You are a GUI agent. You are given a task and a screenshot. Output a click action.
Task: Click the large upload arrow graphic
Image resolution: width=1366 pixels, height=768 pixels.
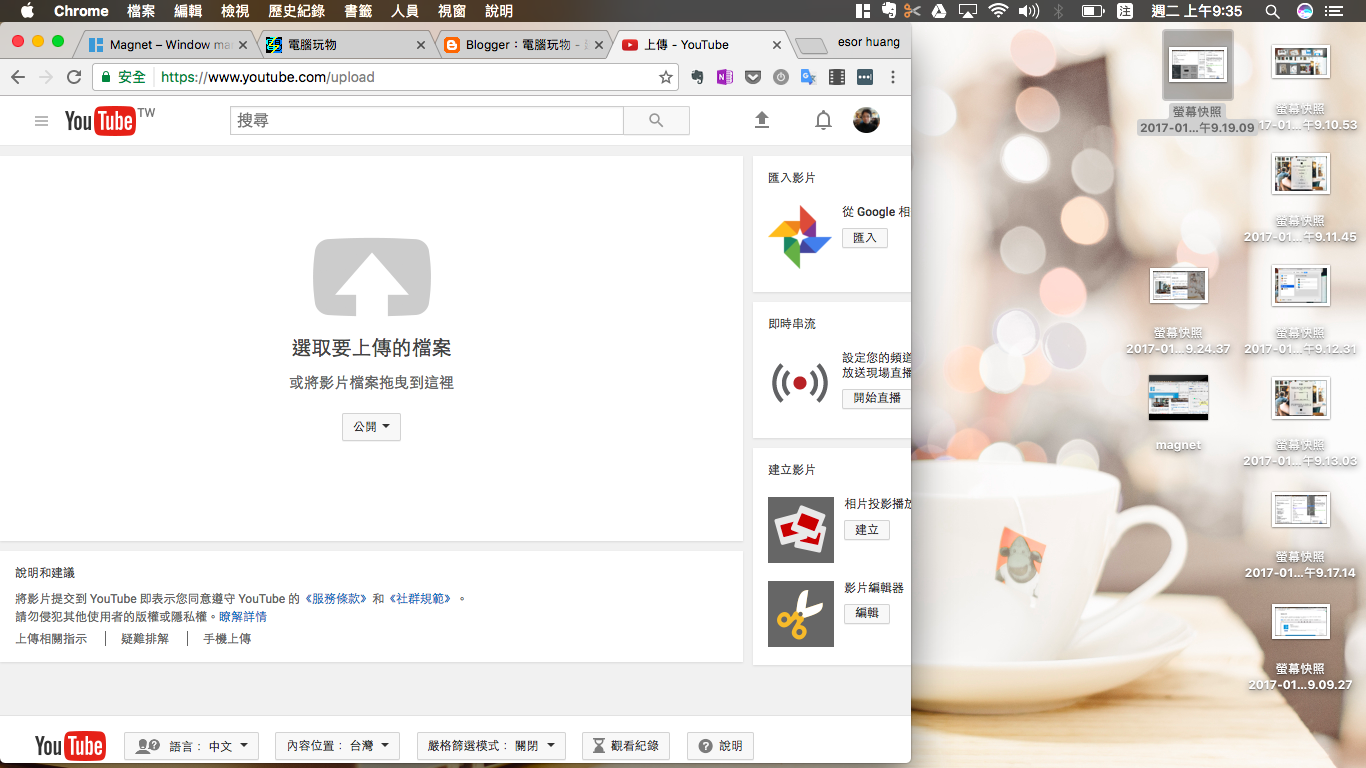point(371,277)
